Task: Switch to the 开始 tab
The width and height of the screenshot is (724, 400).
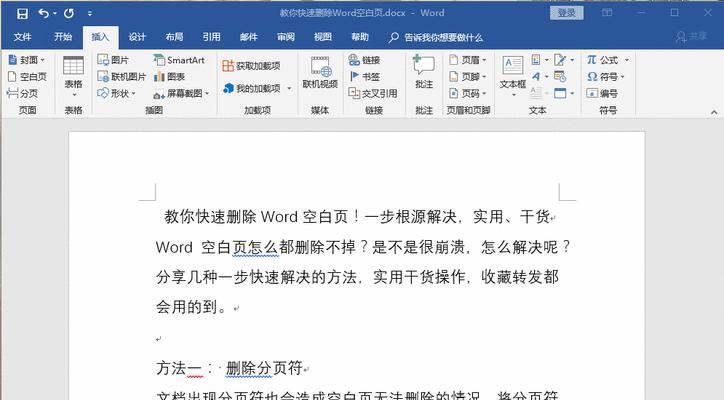Action: point(63,37)
